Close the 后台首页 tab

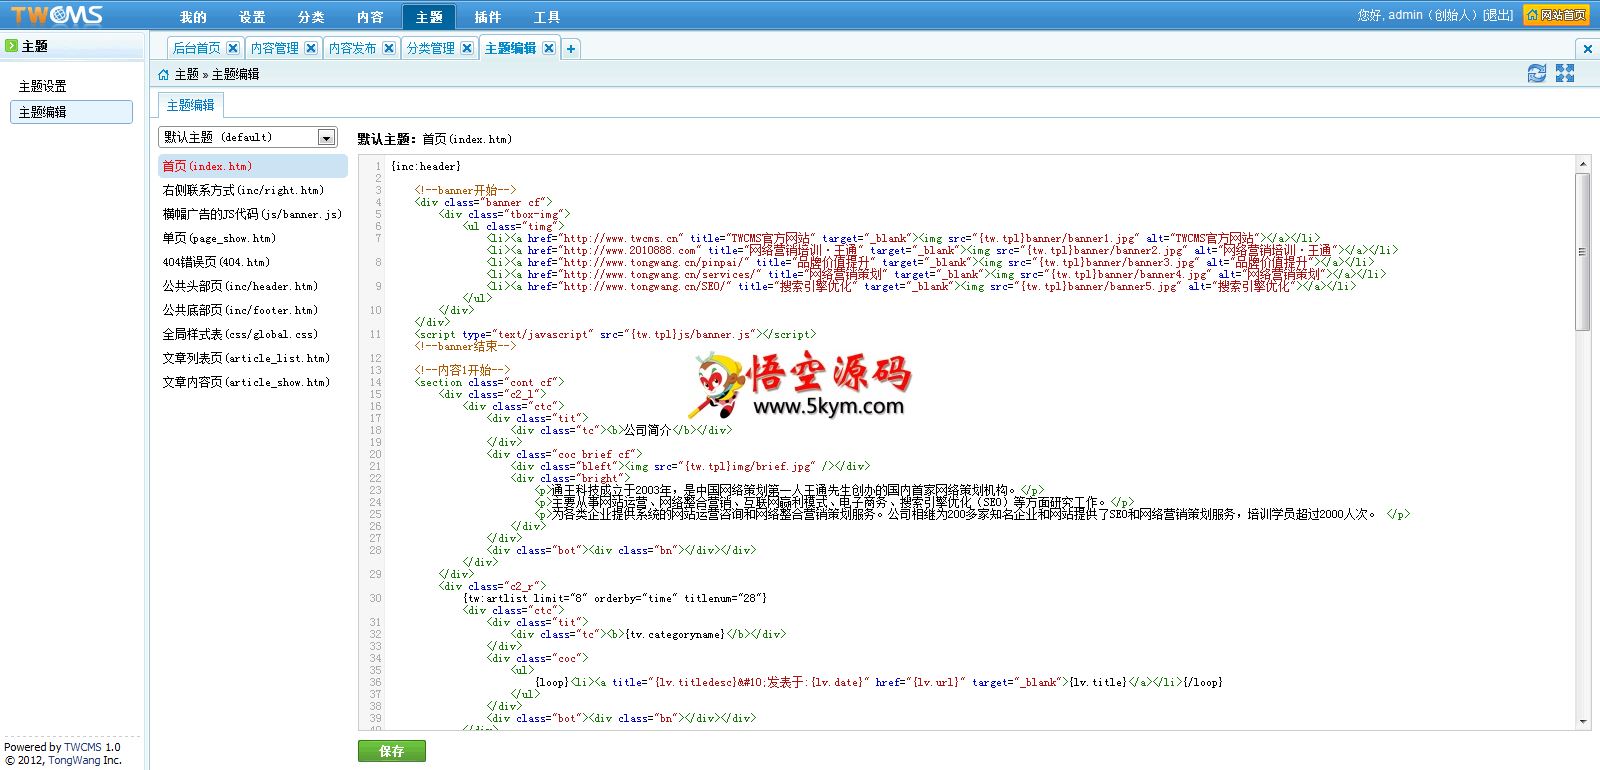(233, 48)
